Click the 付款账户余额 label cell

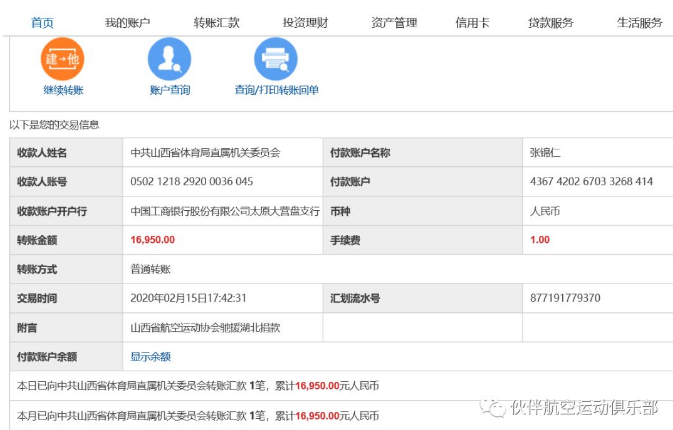tap(66, 357)
